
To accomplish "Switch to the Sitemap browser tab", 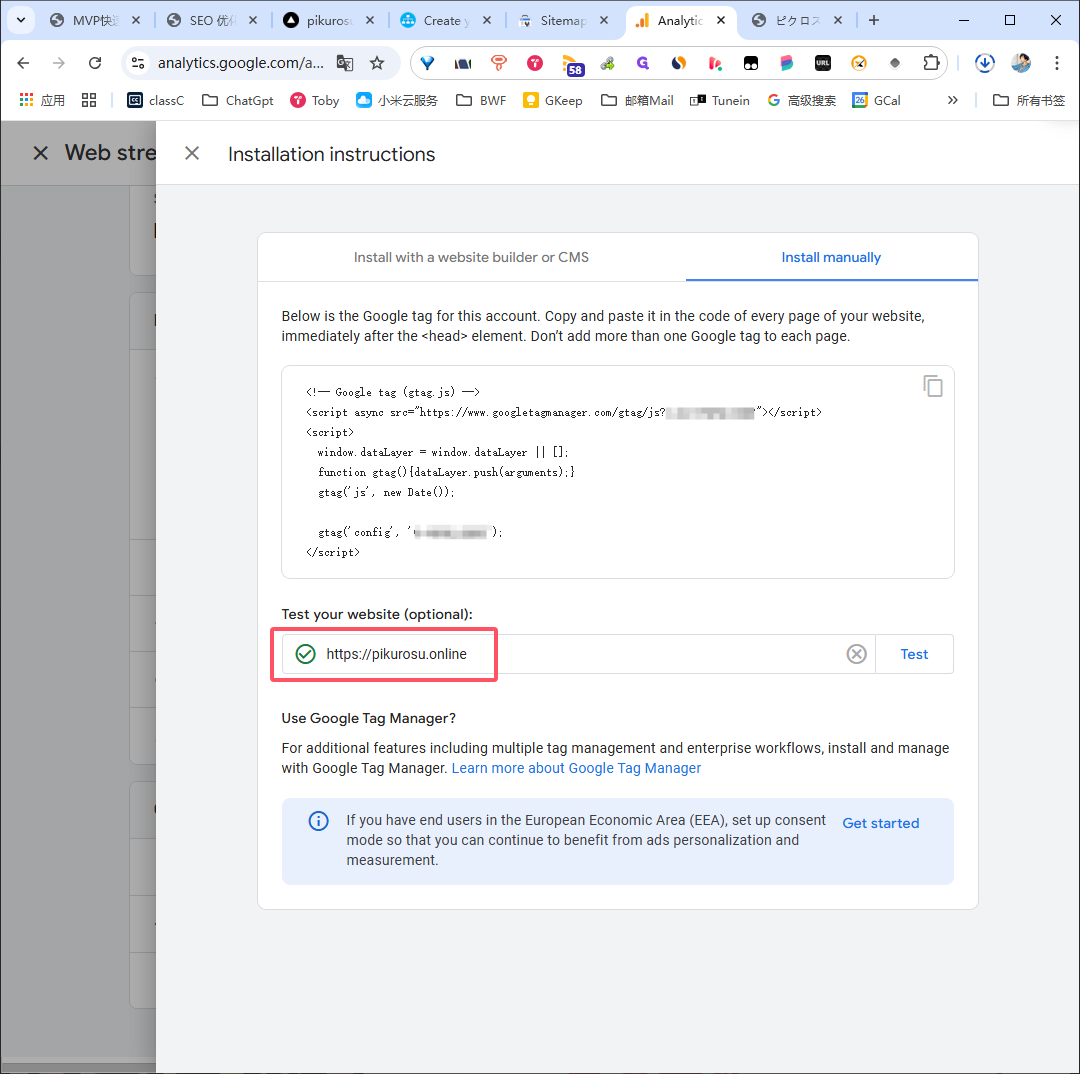I will [563, 21].
